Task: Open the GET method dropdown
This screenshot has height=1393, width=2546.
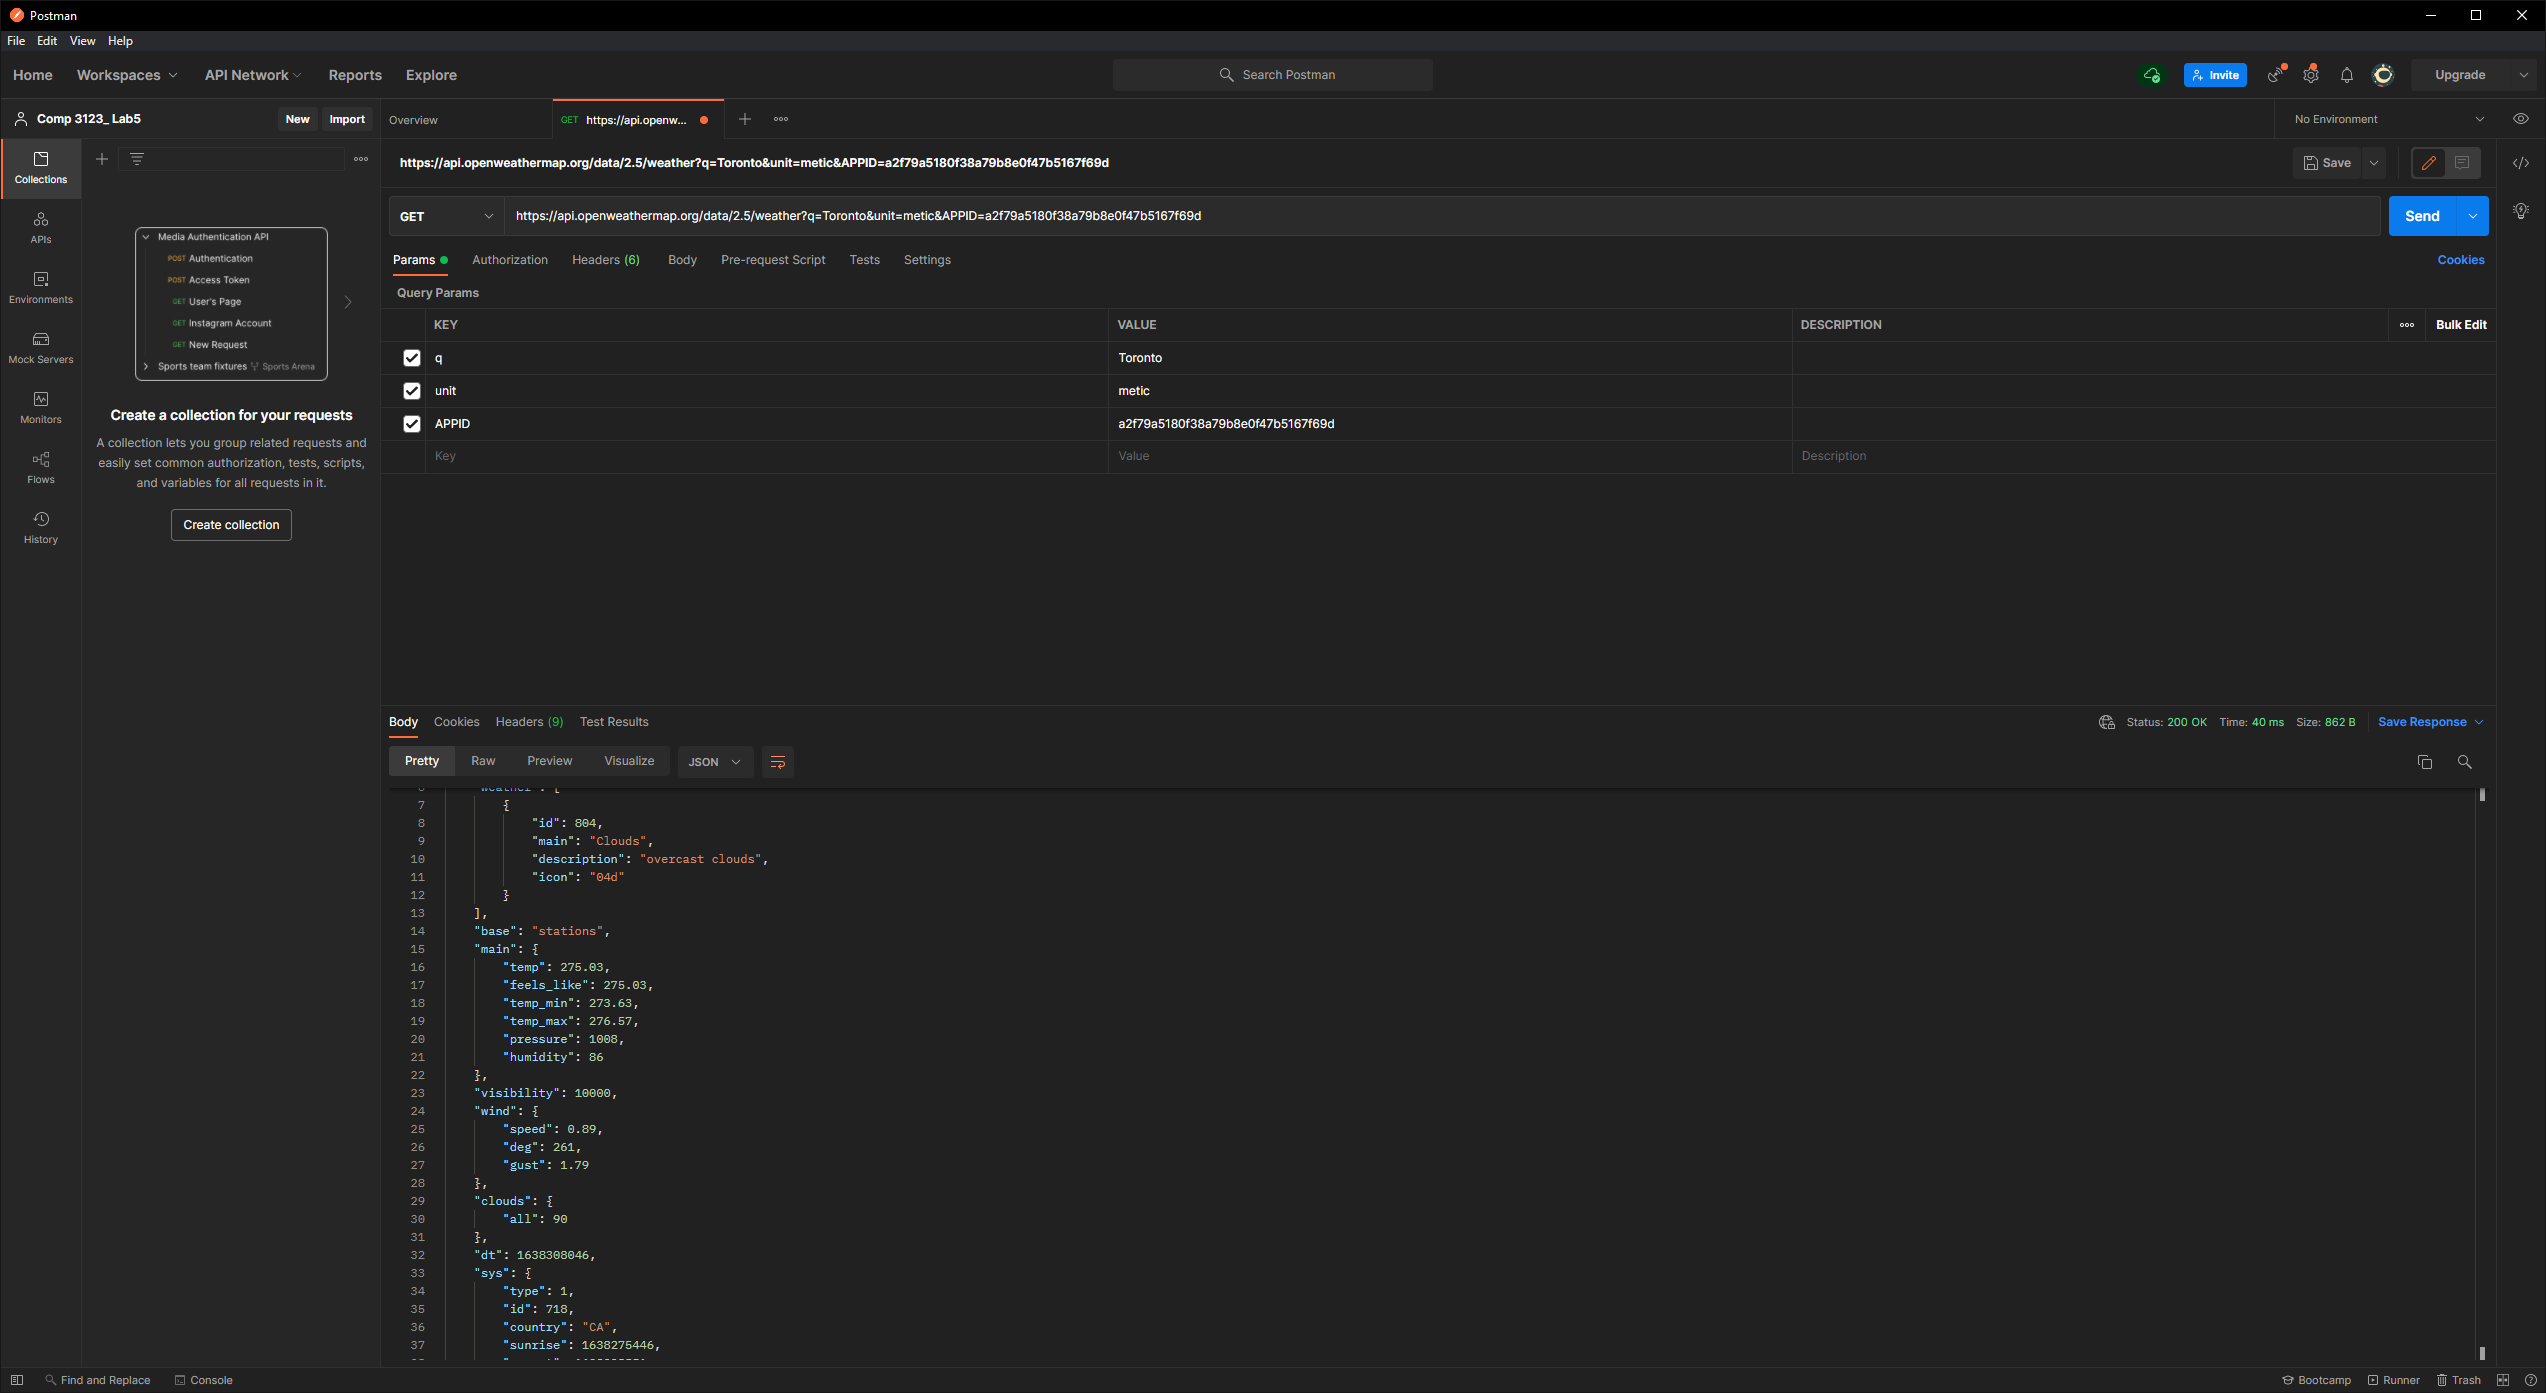Action: click(x=446, y=216)
